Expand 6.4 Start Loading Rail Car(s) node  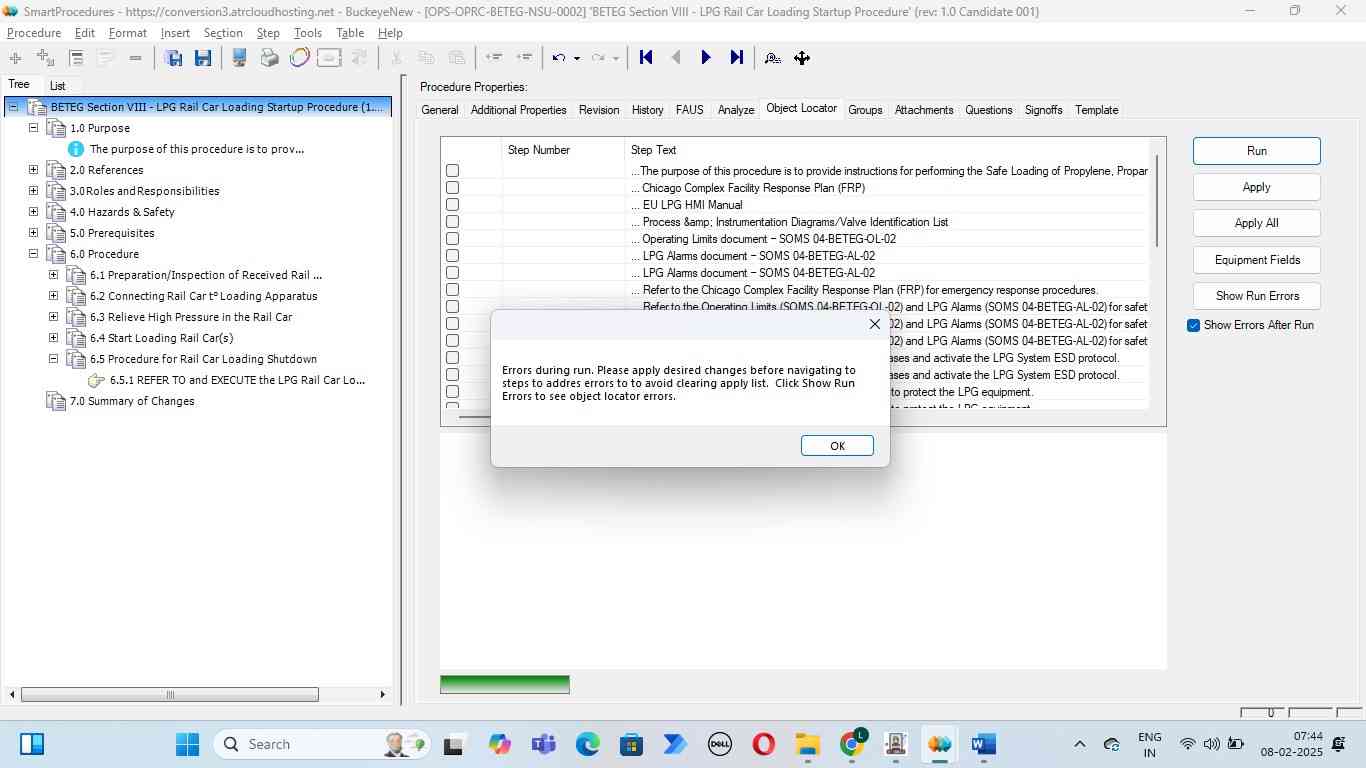(x=53, y=338)
